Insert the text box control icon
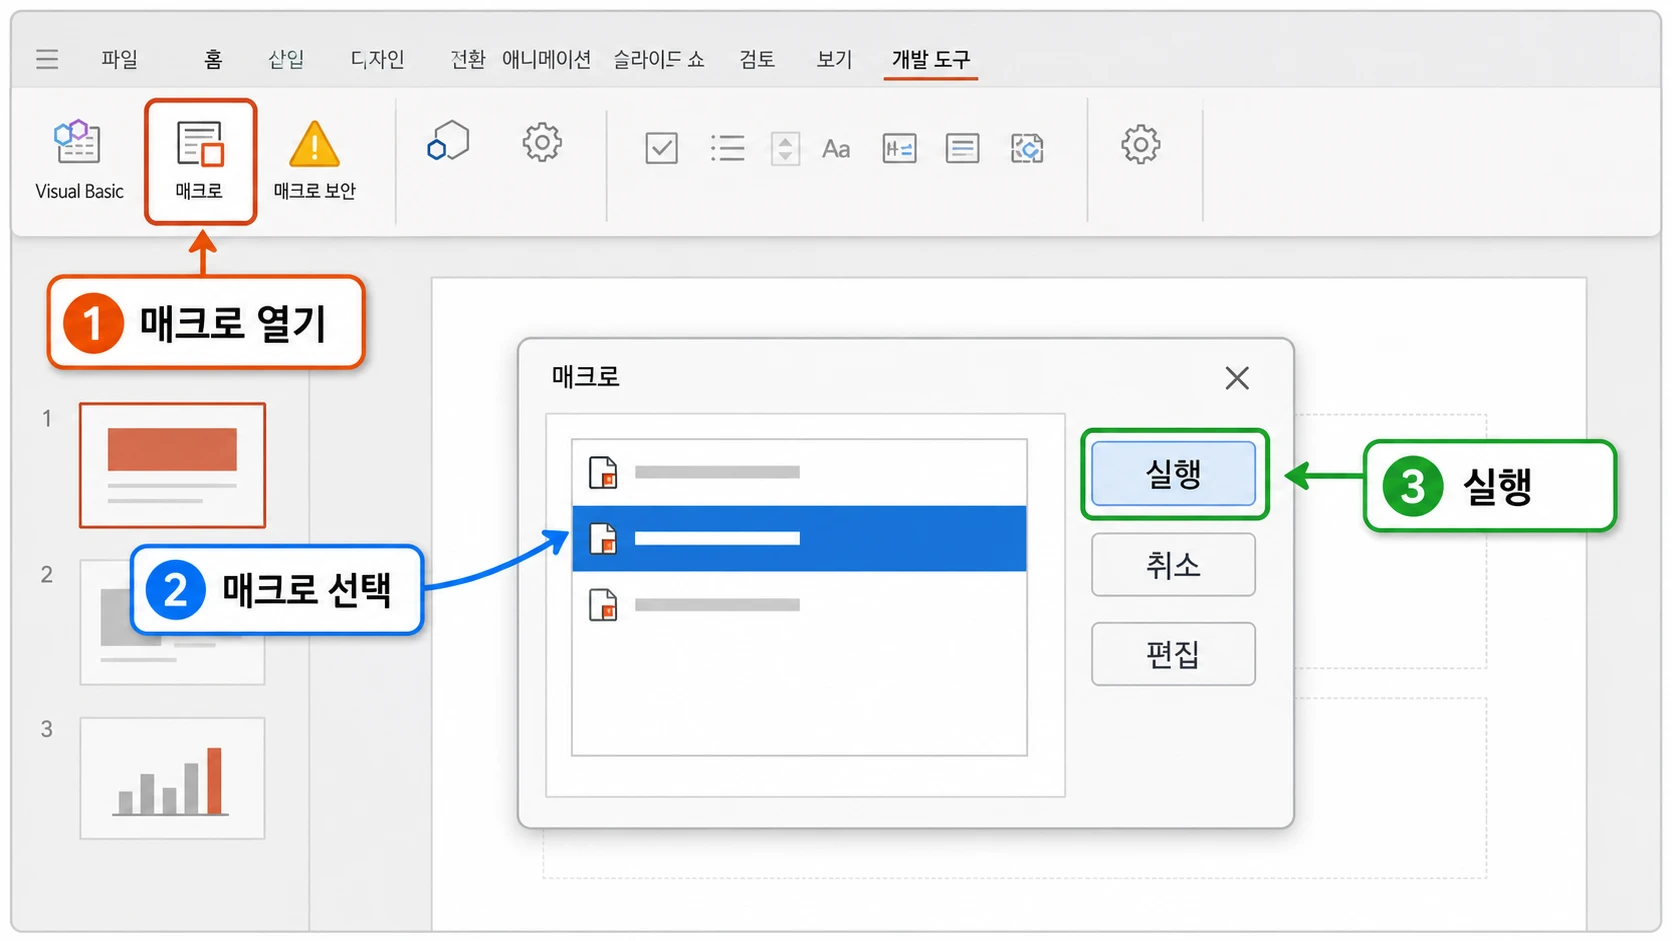 coord(899,149)
